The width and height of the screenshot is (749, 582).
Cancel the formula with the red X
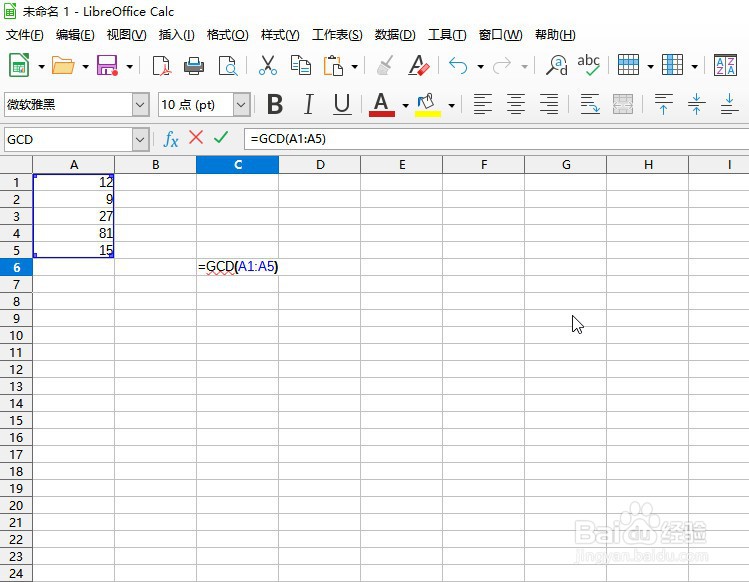tap(196, 138)
